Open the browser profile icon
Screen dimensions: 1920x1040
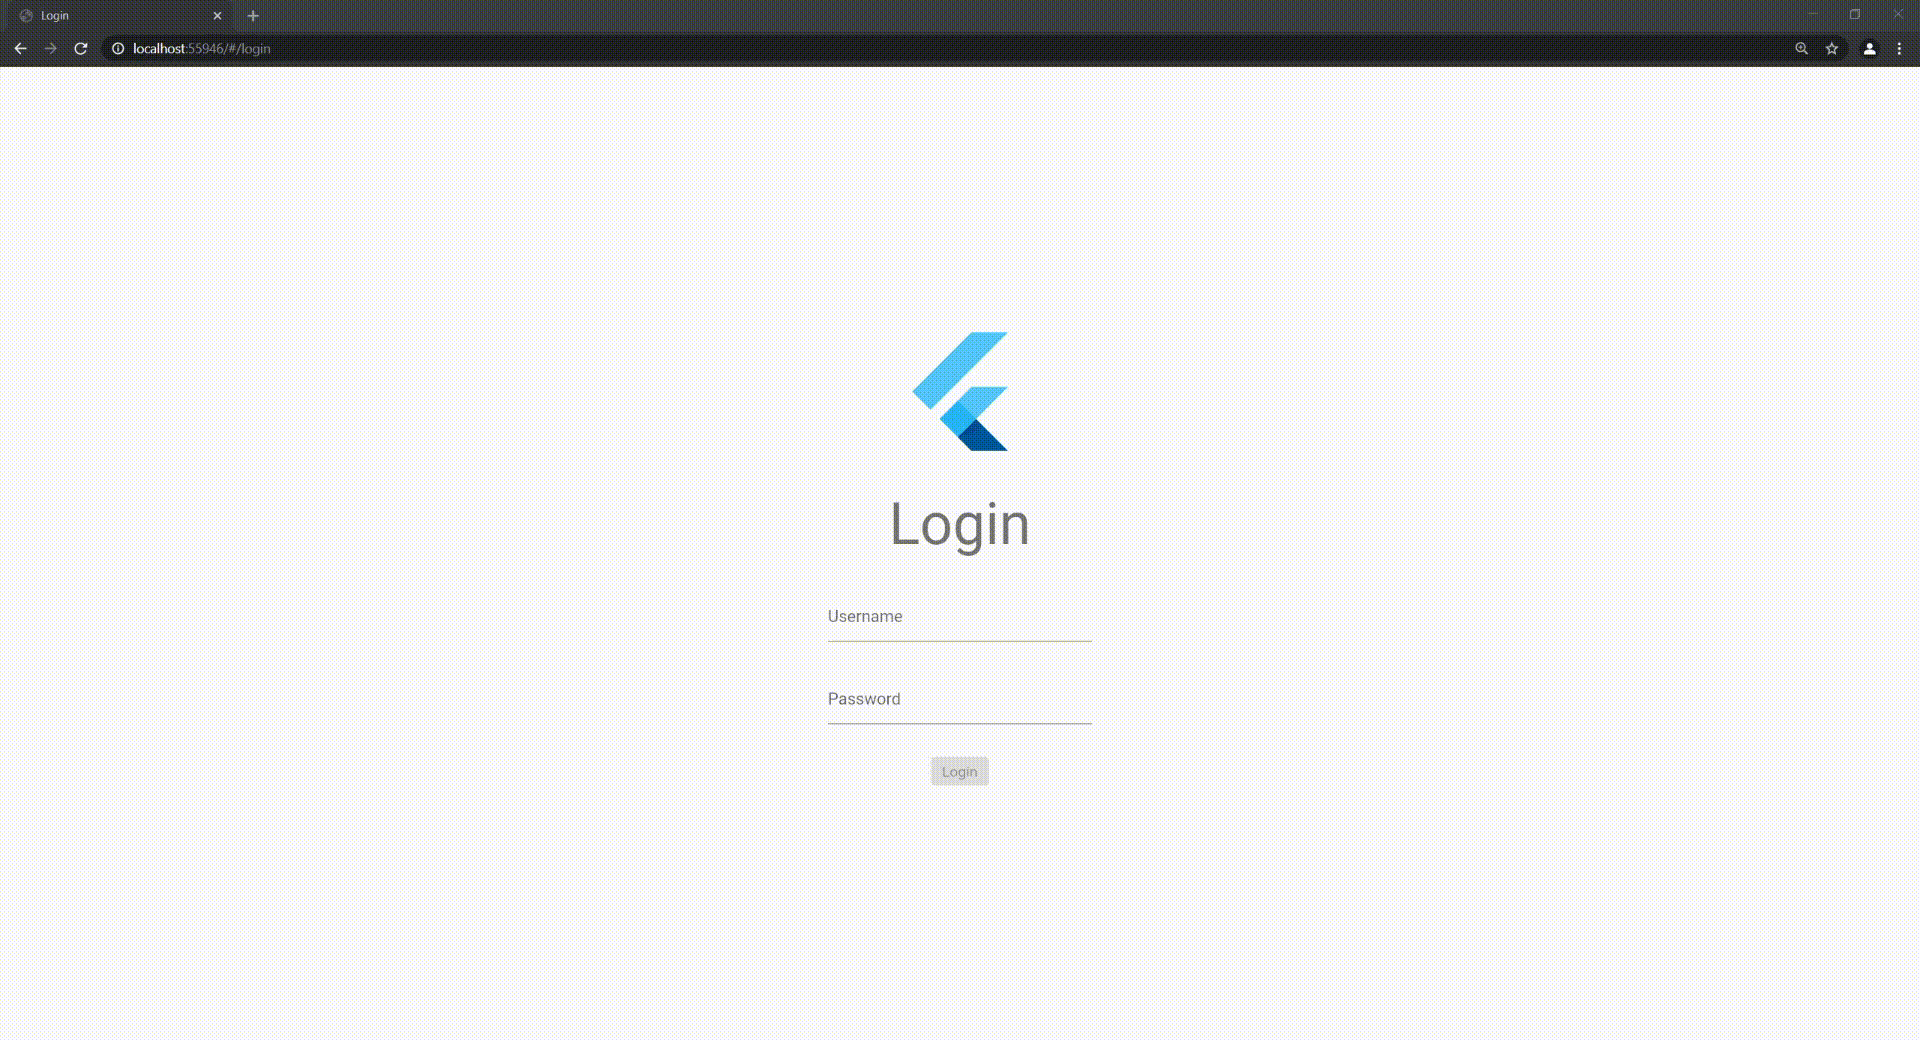1869,48
